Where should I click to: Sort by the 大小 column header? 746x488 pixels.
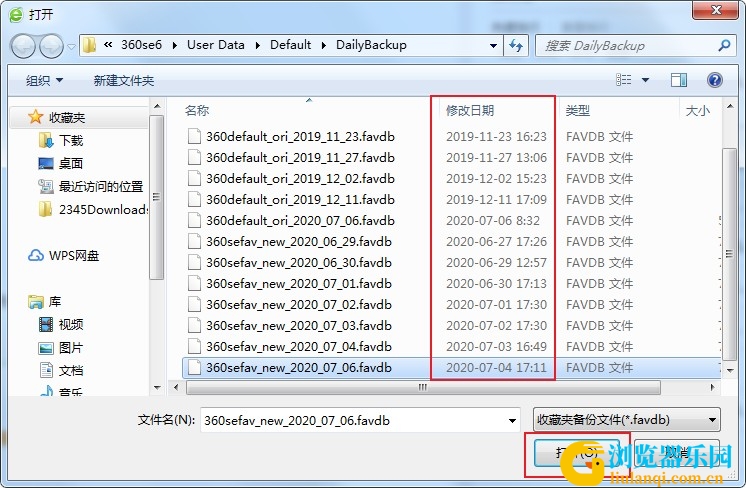(x=699, y=110)
